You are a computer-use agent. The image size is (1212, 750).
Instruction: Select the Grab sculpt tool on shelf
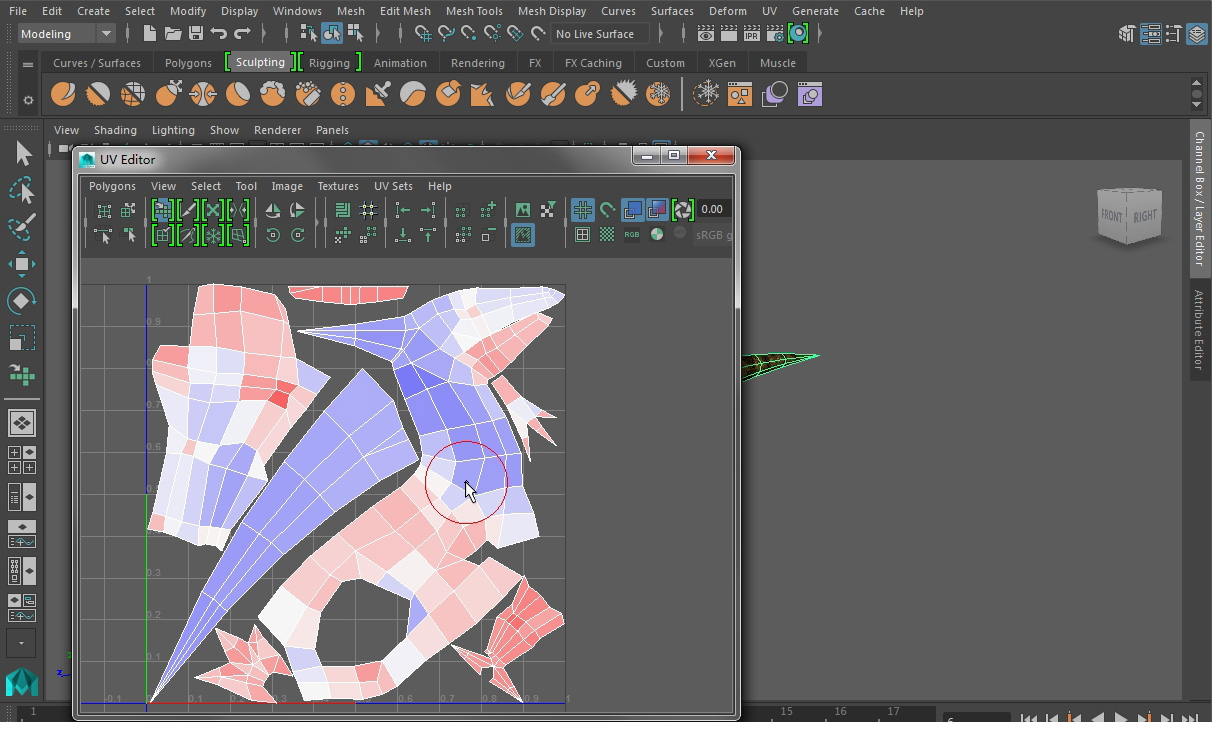pyautogui.click(x=168, y=95)
